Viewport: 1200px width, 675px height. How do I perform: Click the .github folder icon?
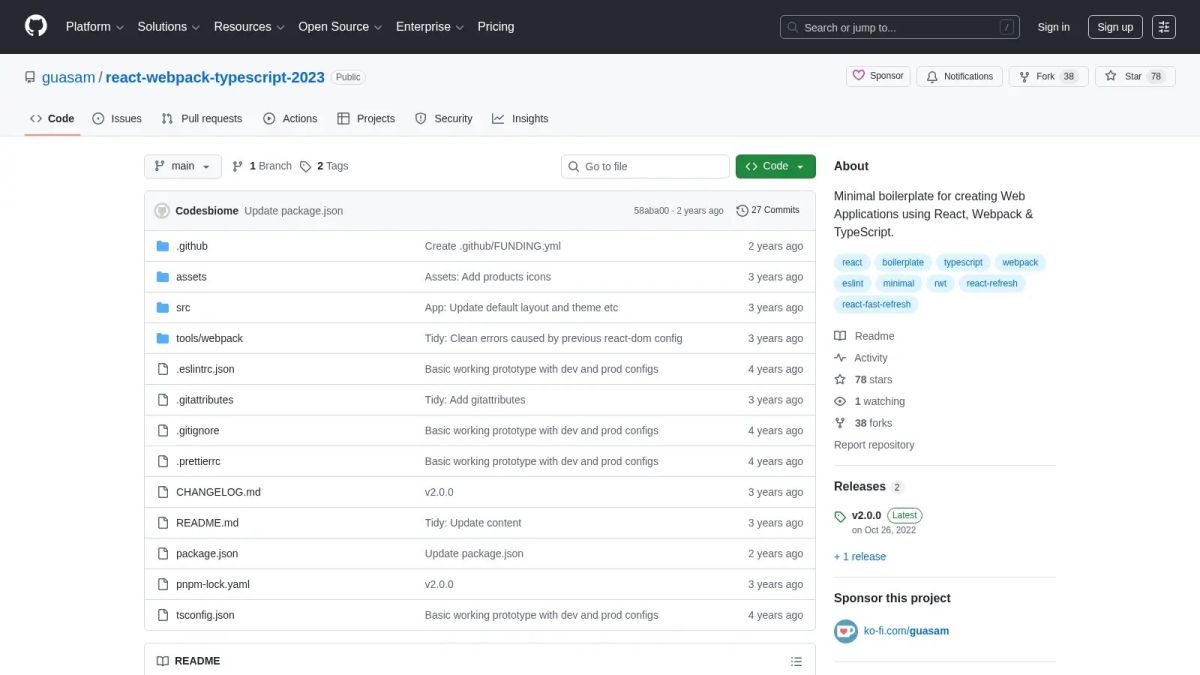[163, 246]
